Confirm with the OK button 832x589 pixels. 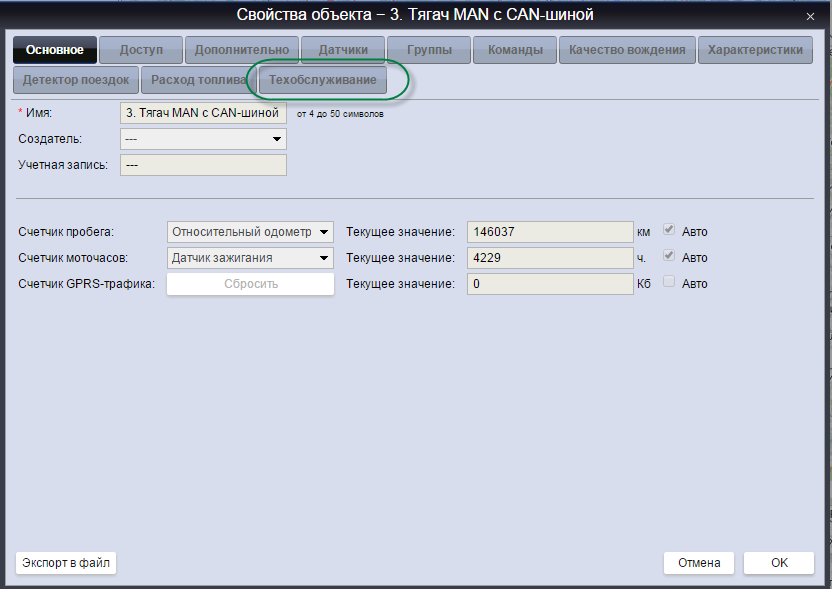[779, 563]
